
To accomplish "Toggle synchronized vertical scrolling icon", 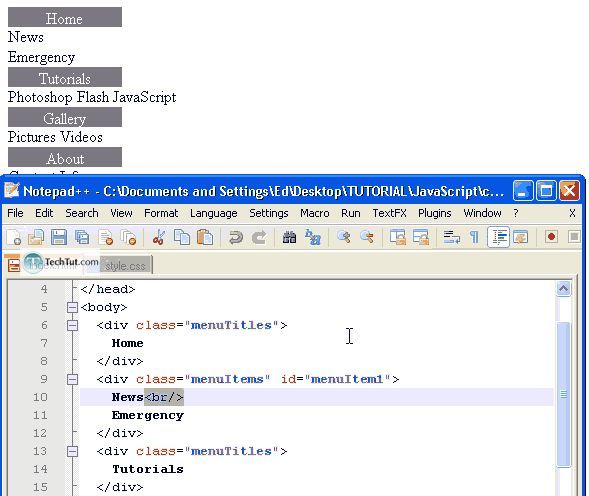I will click(397, 237).
